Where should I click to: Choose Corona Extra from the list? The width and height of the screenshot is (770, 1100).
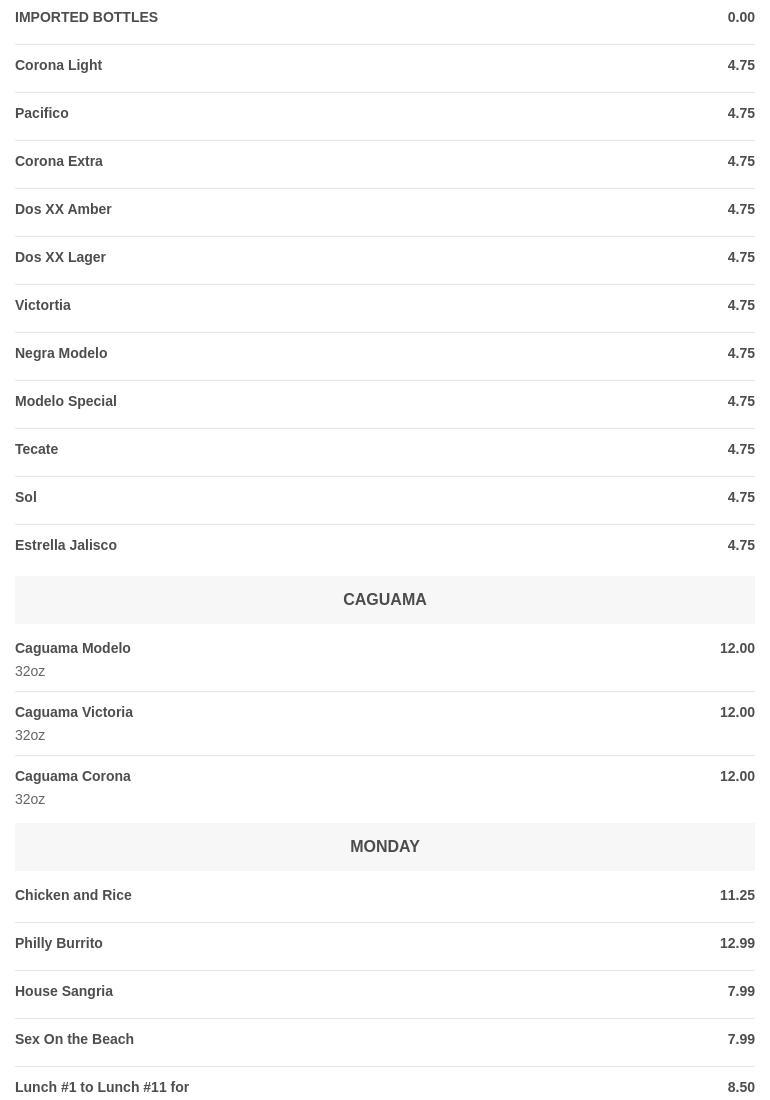[x=59, y=161]
